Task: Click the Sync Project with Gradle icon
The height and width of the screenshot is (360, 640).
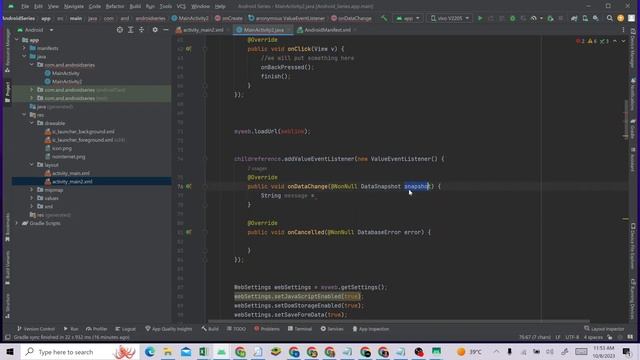Action: (574, 18)
